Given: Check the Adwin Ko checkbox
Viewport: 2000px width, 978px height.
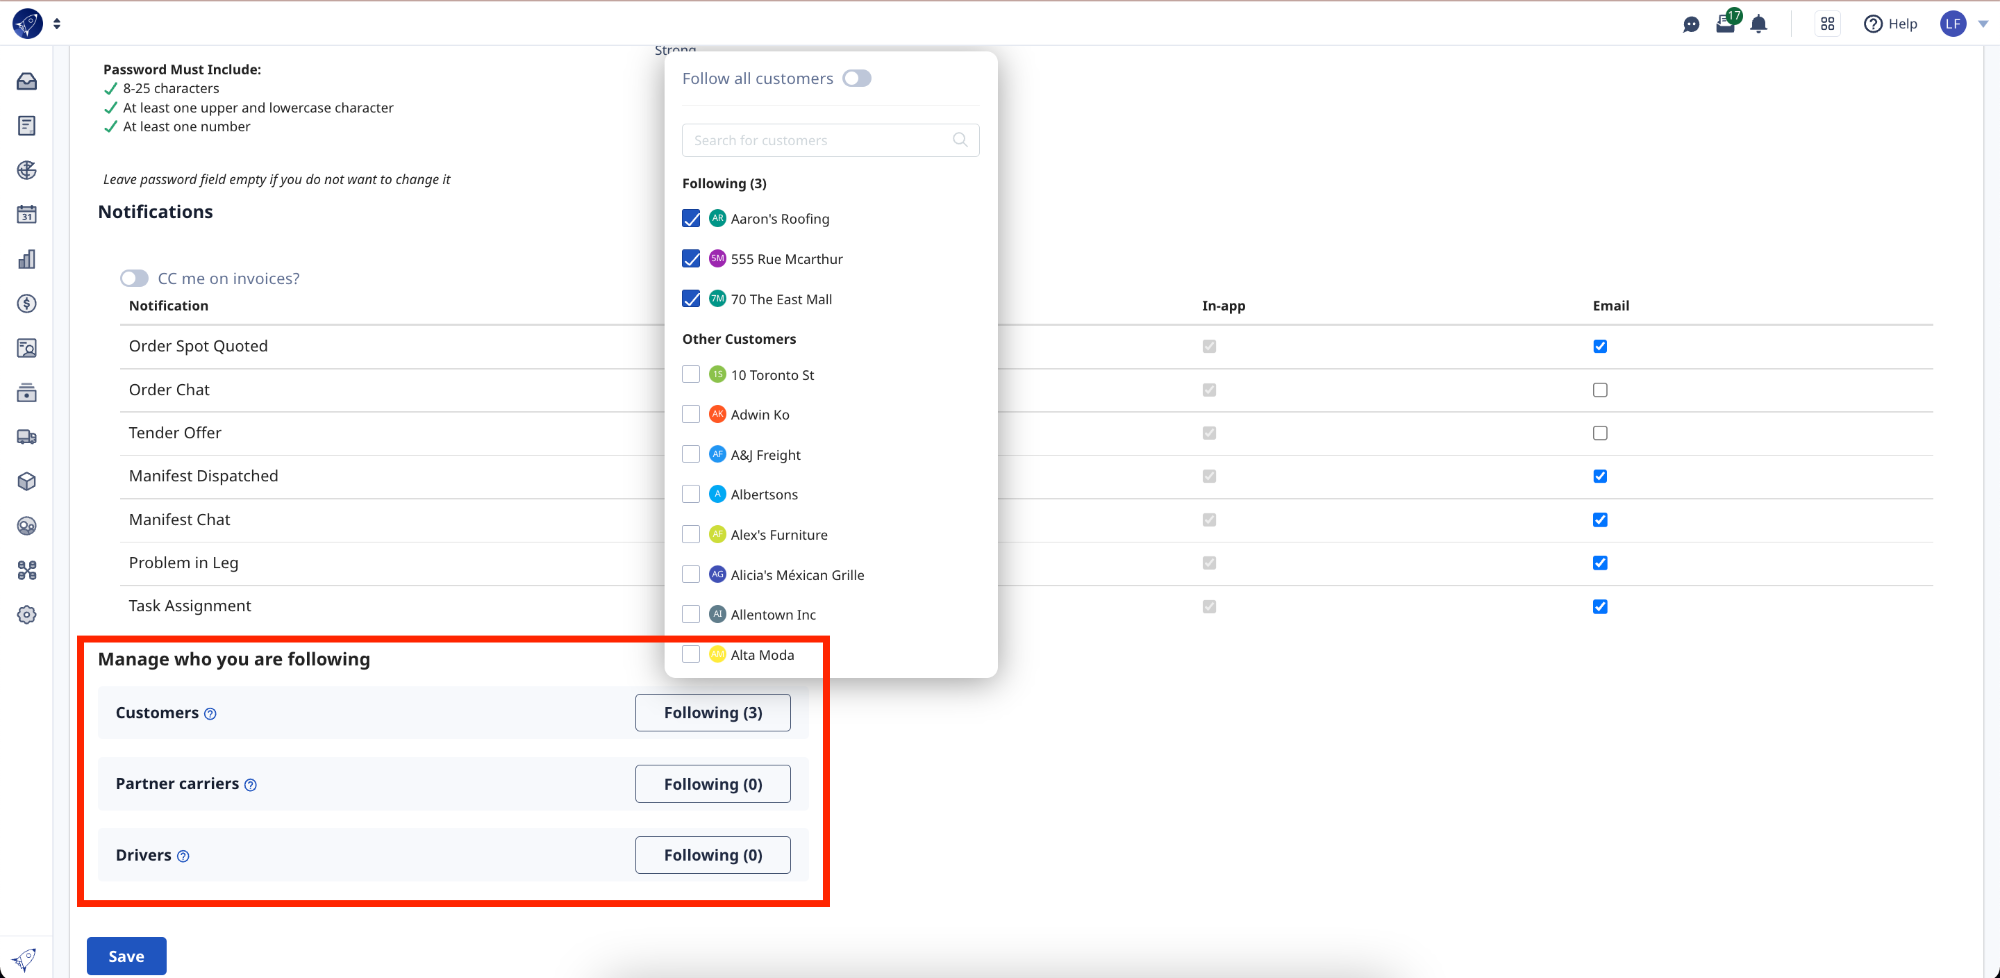Looking at the screenshot, I should point(691,414).
